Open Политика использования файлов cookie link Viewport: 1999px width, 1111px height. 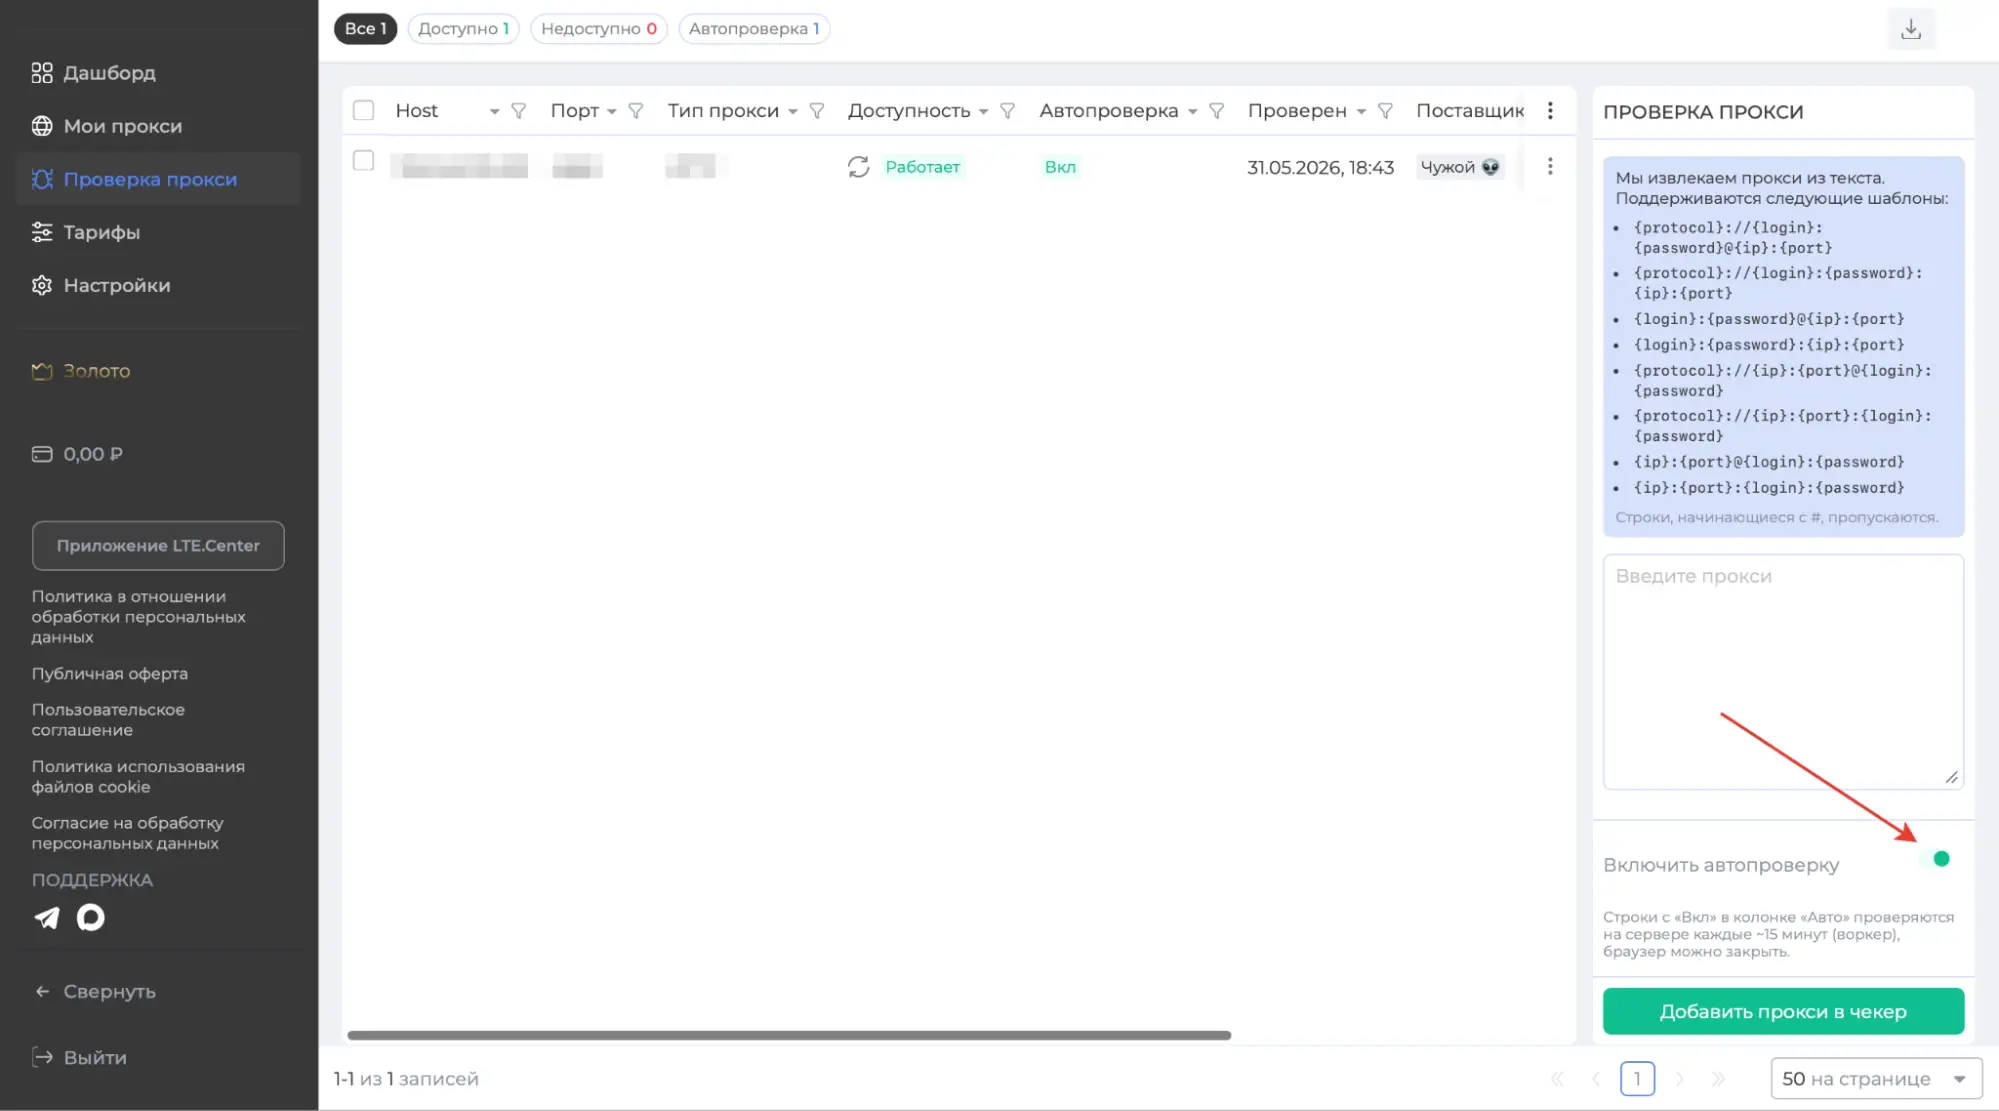(138, 777)
